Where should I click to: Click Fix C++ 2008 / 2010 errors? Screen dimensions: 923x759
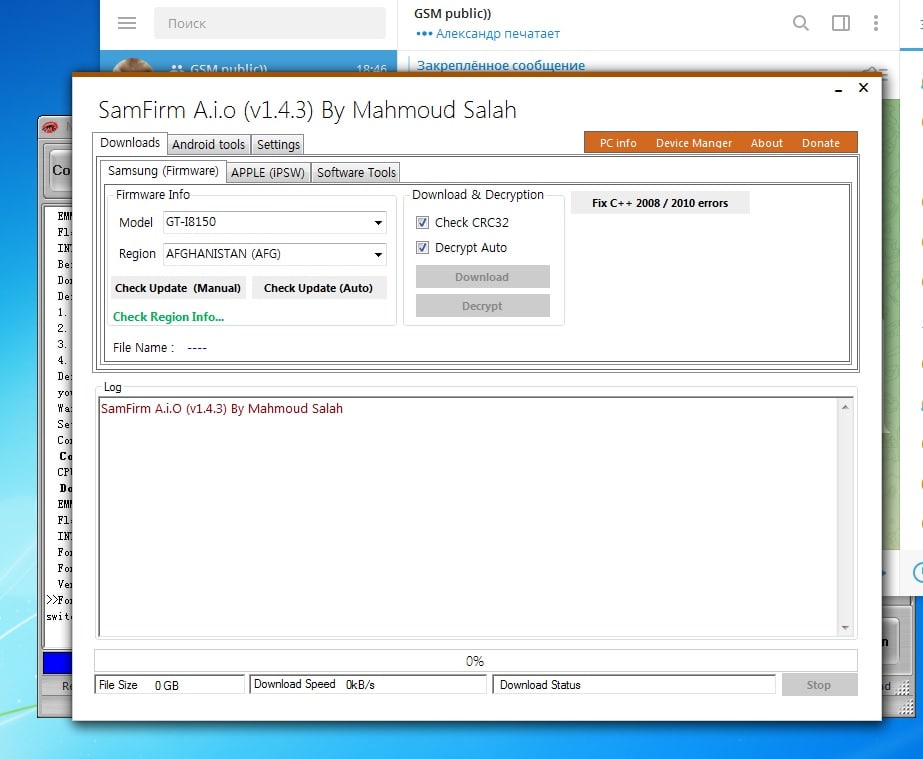click(660, 203)
